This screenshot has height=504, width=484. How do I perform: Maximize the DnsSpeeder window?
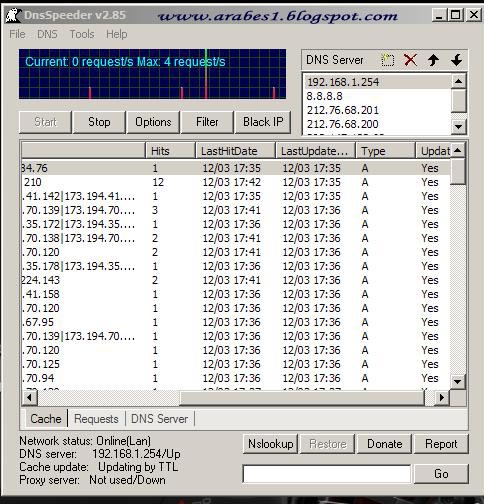(456, 15)
